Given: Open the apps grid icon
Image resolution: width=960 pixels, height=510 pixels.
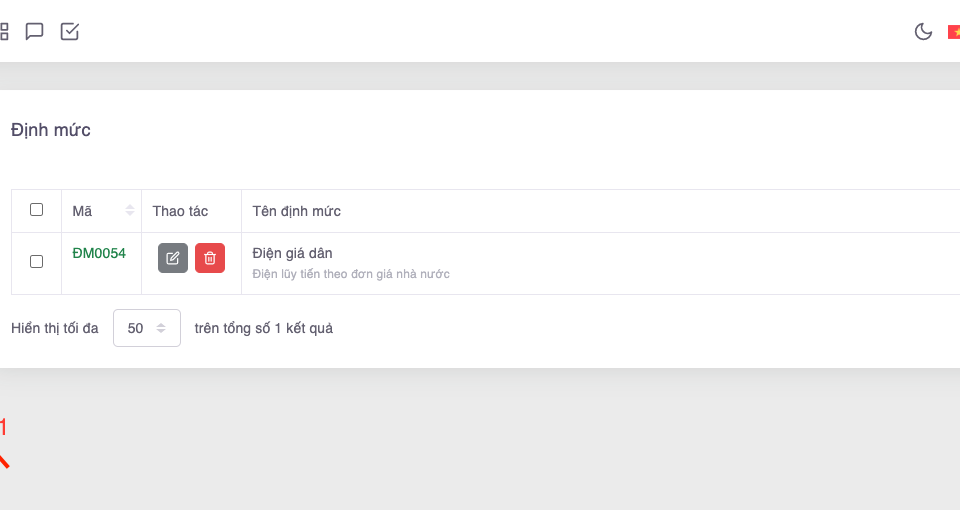Looking at the screenshot, I should pos(4,31).
